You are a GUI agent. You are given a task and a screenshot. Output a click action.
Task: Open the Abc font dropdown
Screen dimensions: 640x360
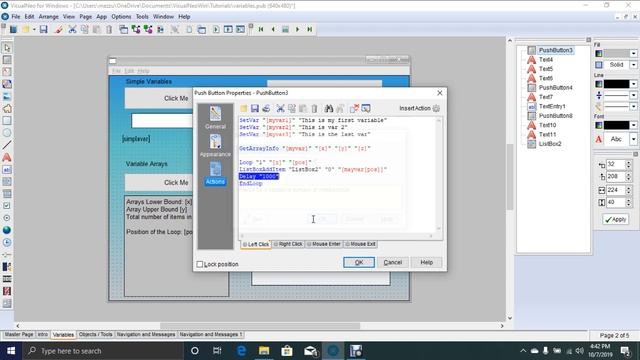pyautogui.click(x=633, y=139)
